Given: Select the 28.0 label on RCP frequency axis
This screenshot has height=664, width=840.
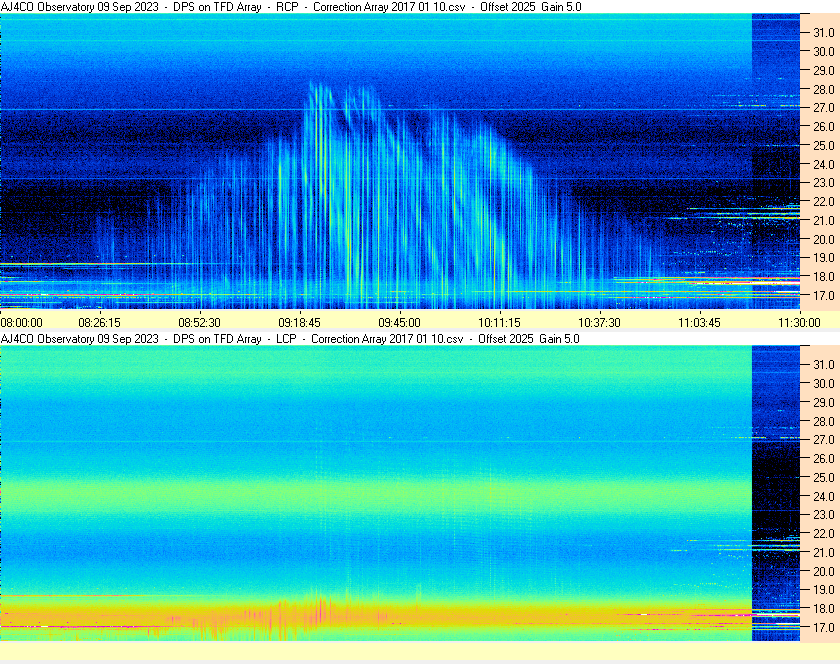Looking at the screenshot, I should (824, 89).
